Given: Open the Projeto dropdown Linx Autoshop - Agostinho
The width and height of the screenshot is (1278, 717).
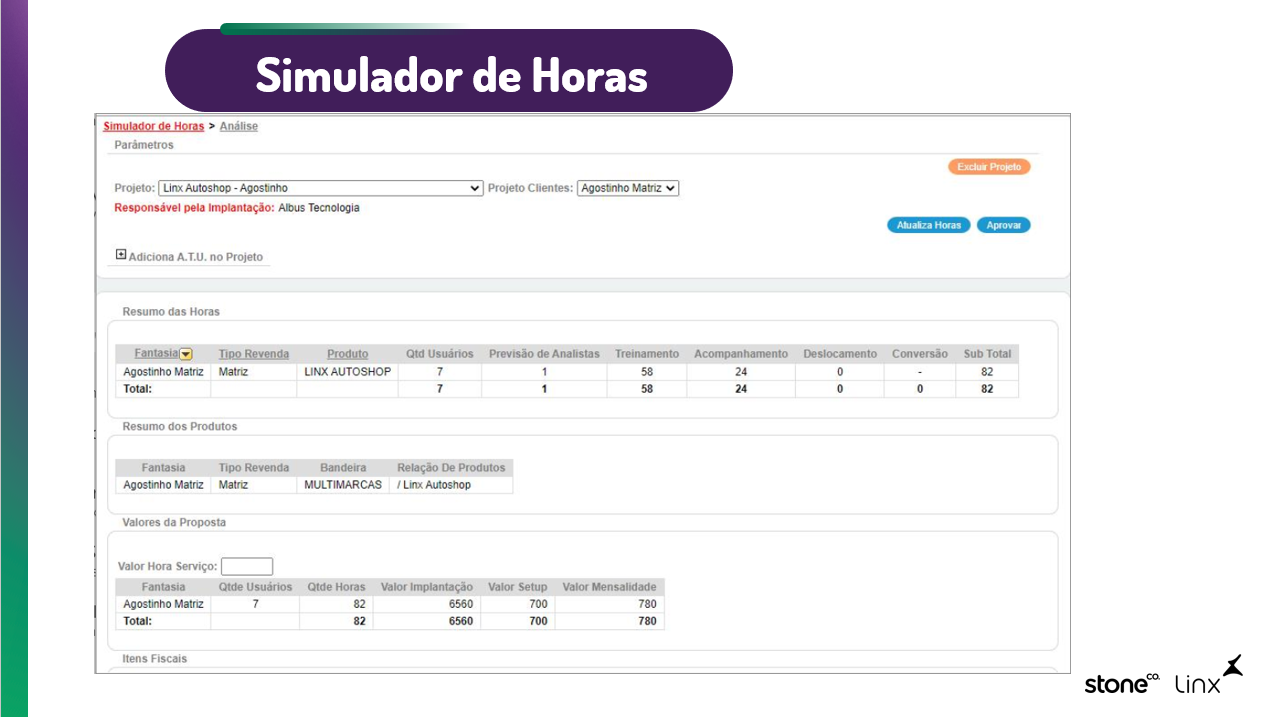Looking at the screenshot, I should tap(321, 188).
